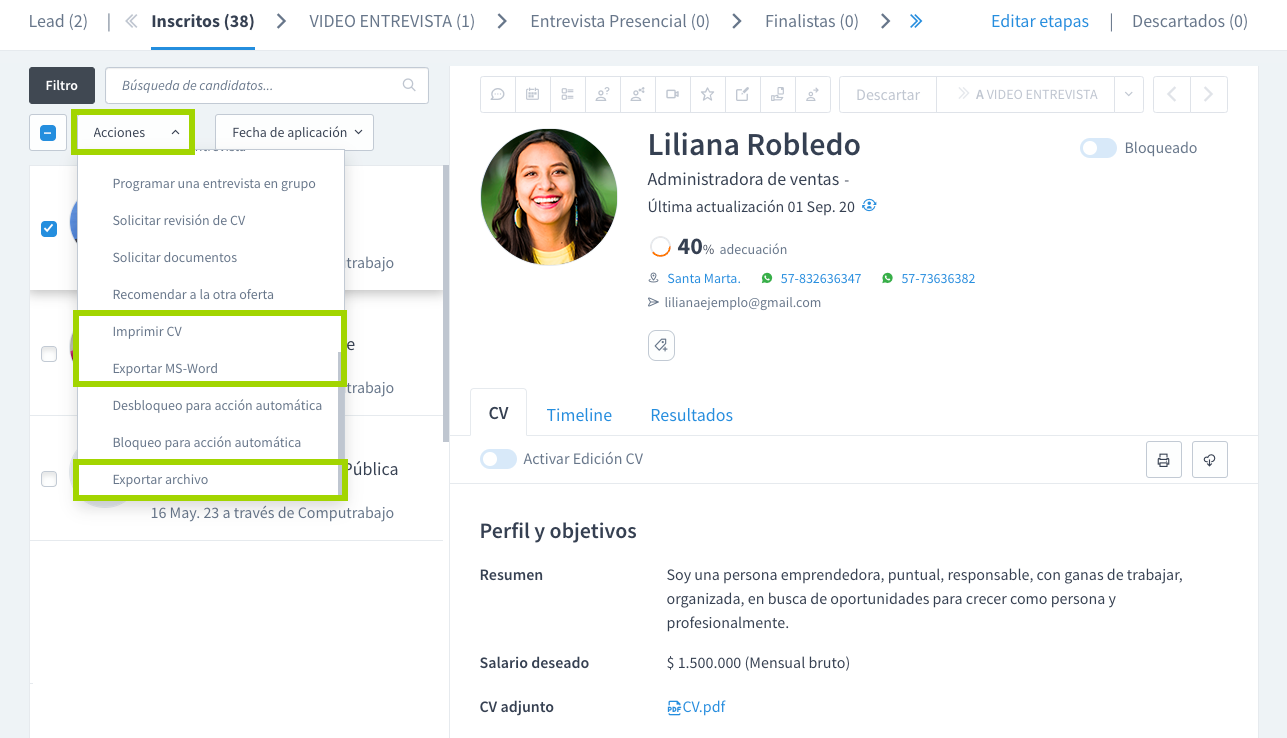Switch to the Timeline tab

(579, 415)
